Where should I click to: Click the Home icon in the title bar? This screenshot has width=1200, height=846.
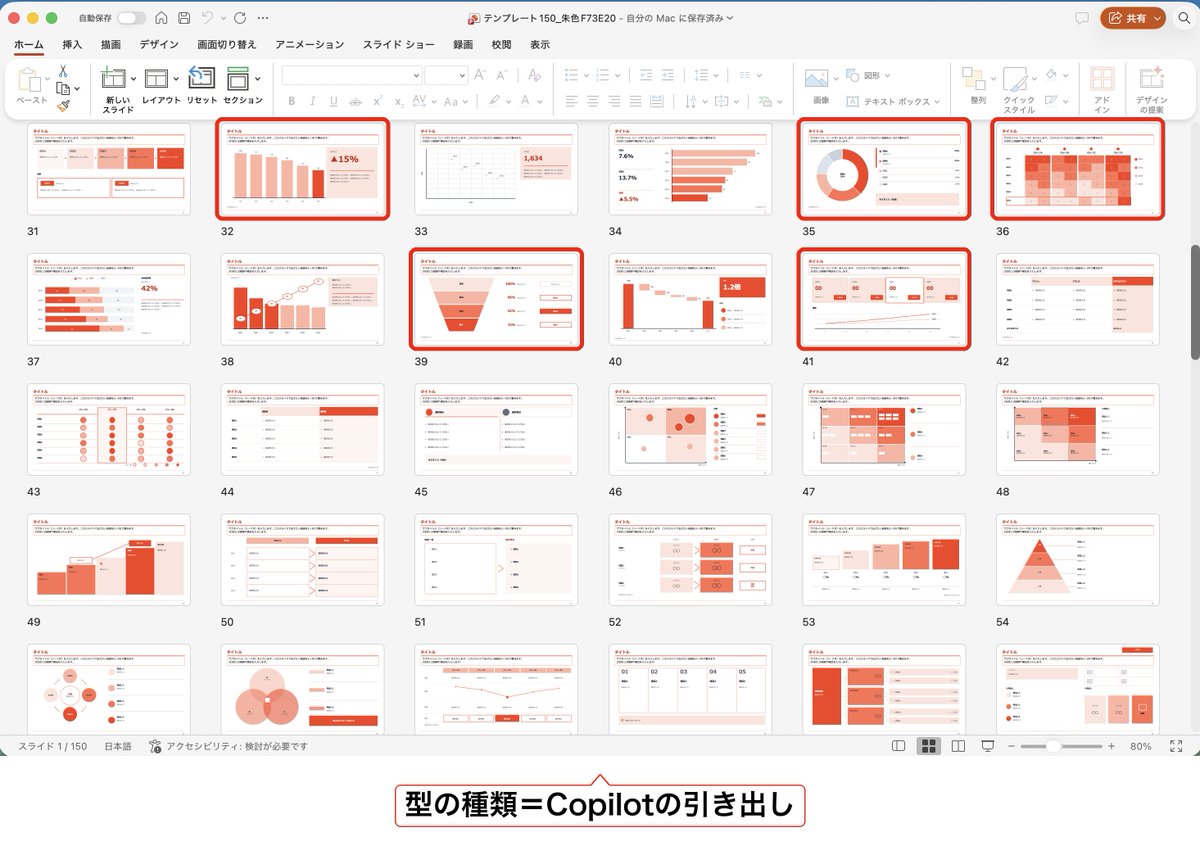(161, 18)
